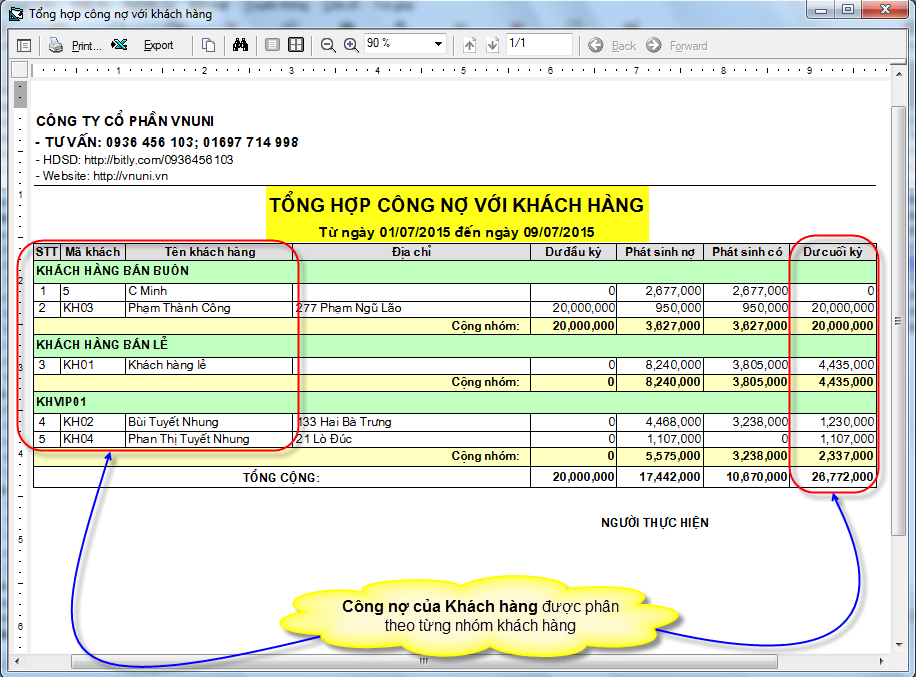Click the horizontal scrollbar thumb
916x677 pixels.
pyautogui.click(x=425, y=662)
